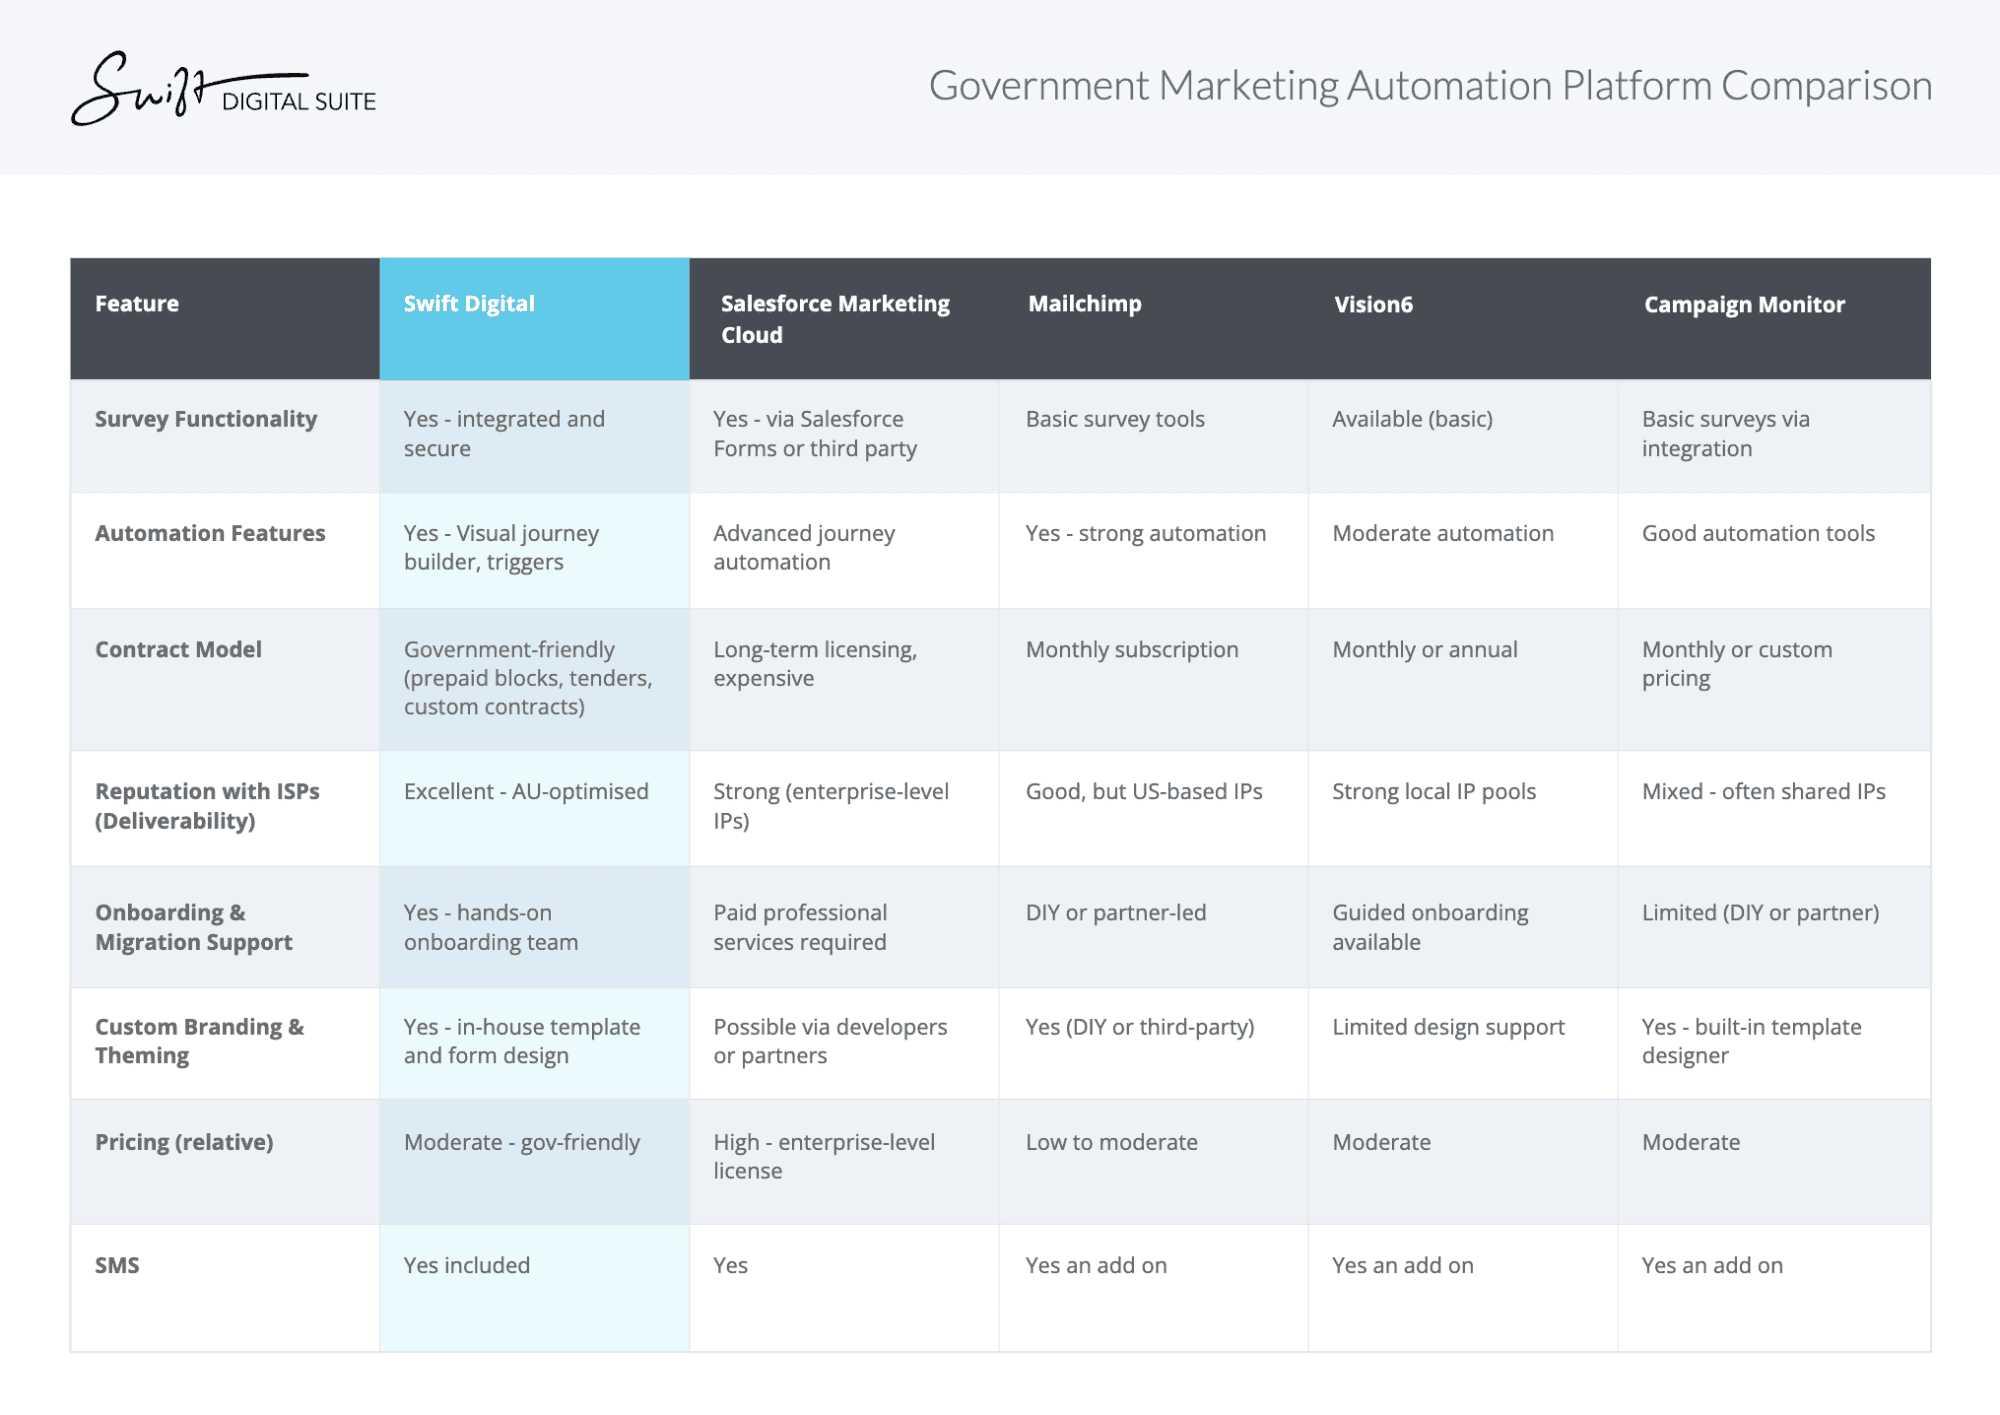Click 'Strong local IP pools' cell

tap(1433, 792)
